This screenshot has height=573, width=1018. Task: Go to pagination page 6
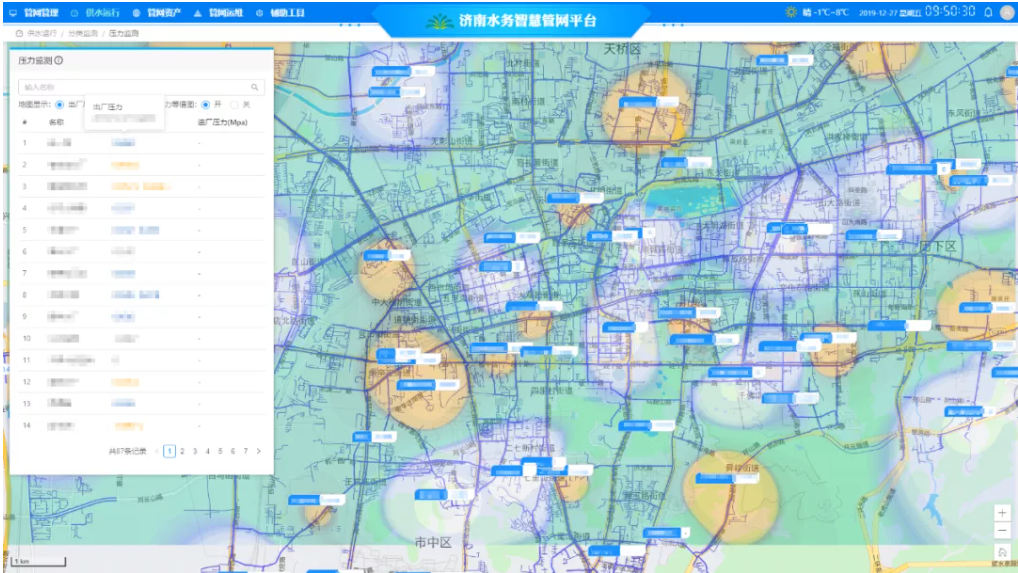[x=233, y=451]
